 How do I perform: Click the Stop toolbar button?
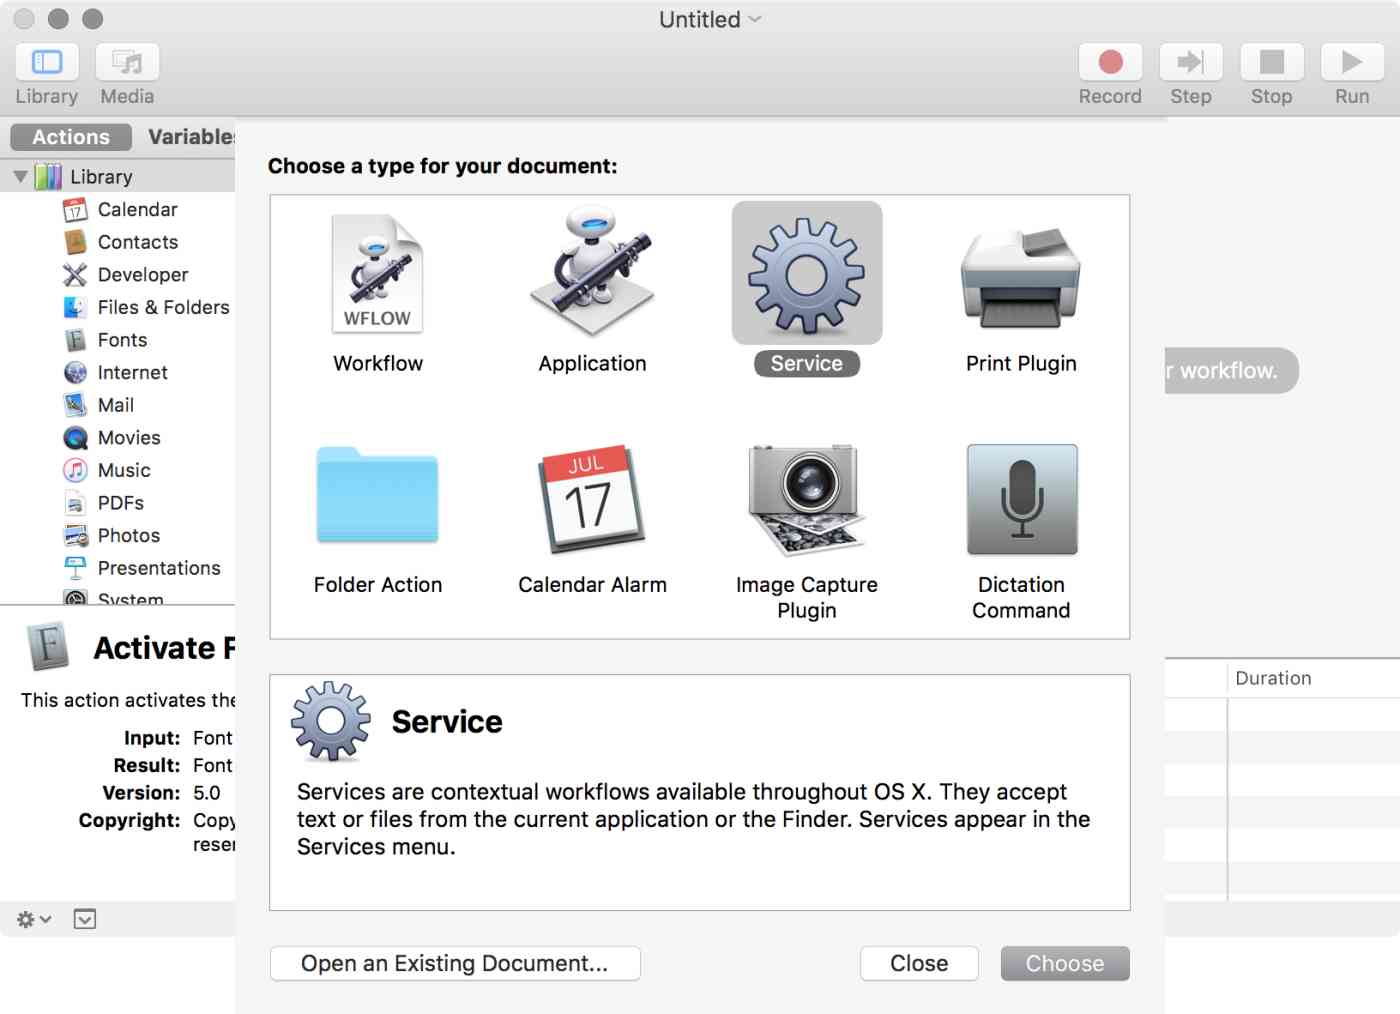pyautogui.click(x=1271, y=62)
